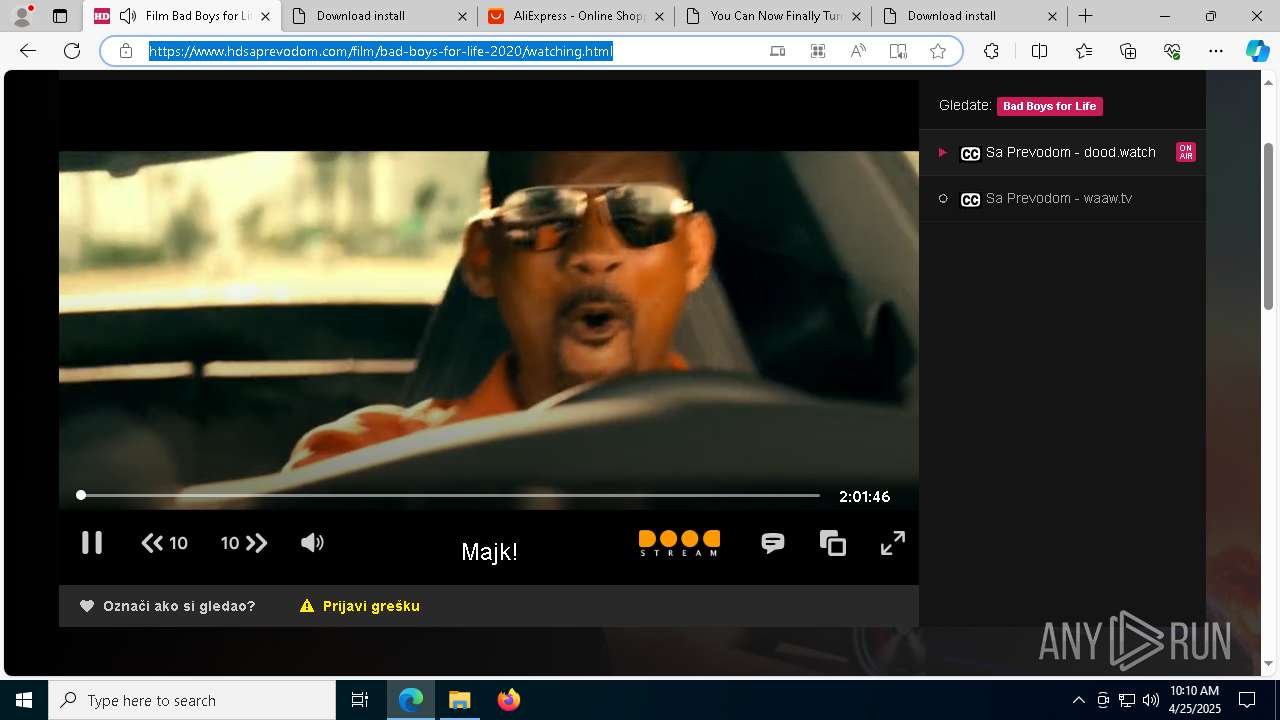This screenshot has width=1280, height=720.
Task: Open tab actions menu icon
Action: [x=60, y=16]
